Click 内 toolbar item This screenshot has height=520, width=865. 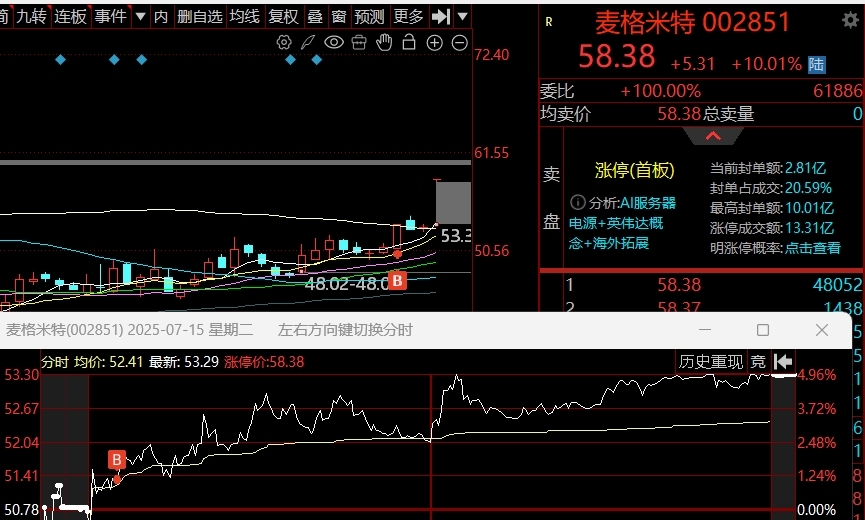click(x=161, y=17)
